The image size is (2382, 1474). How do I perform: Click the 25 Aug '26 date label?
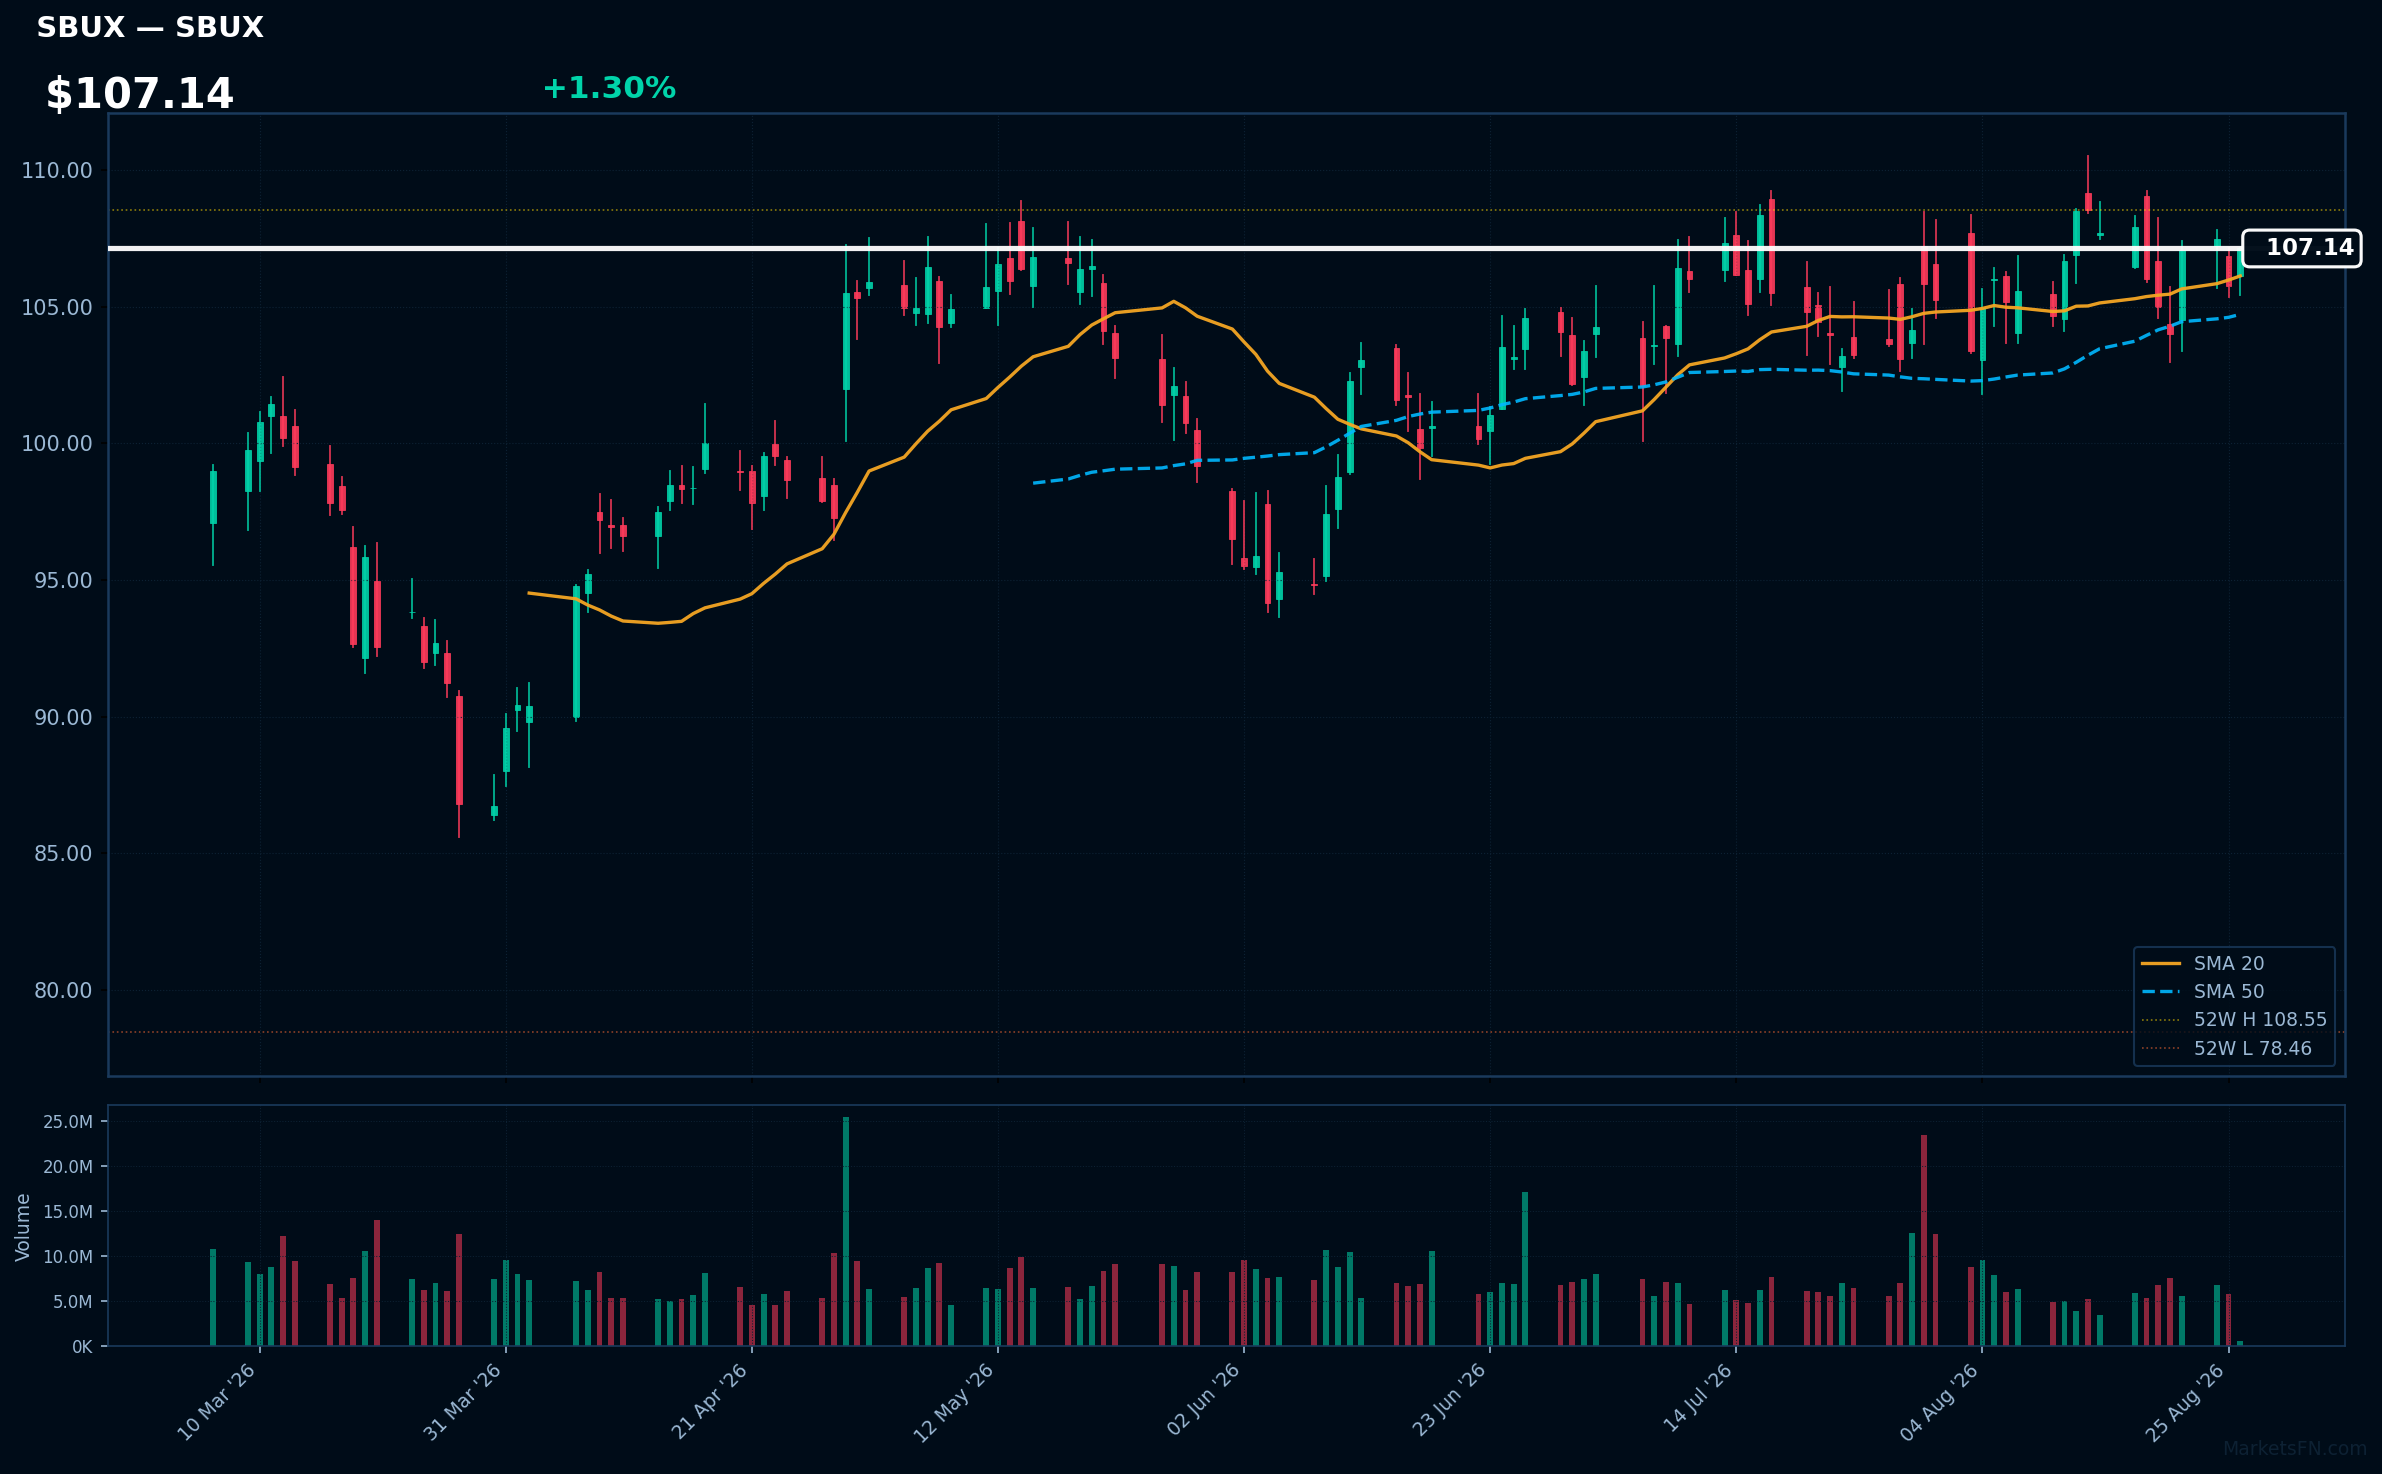coord(2185,1402)
